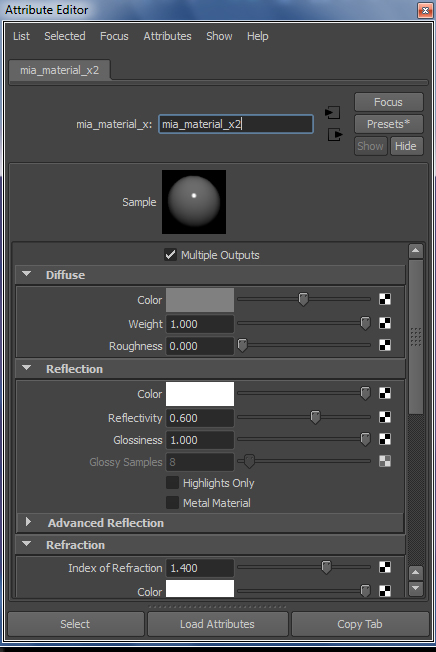Click the Load Attributes button
The height and width of the screenshot is (652, 436).
(x=217, y=624)
